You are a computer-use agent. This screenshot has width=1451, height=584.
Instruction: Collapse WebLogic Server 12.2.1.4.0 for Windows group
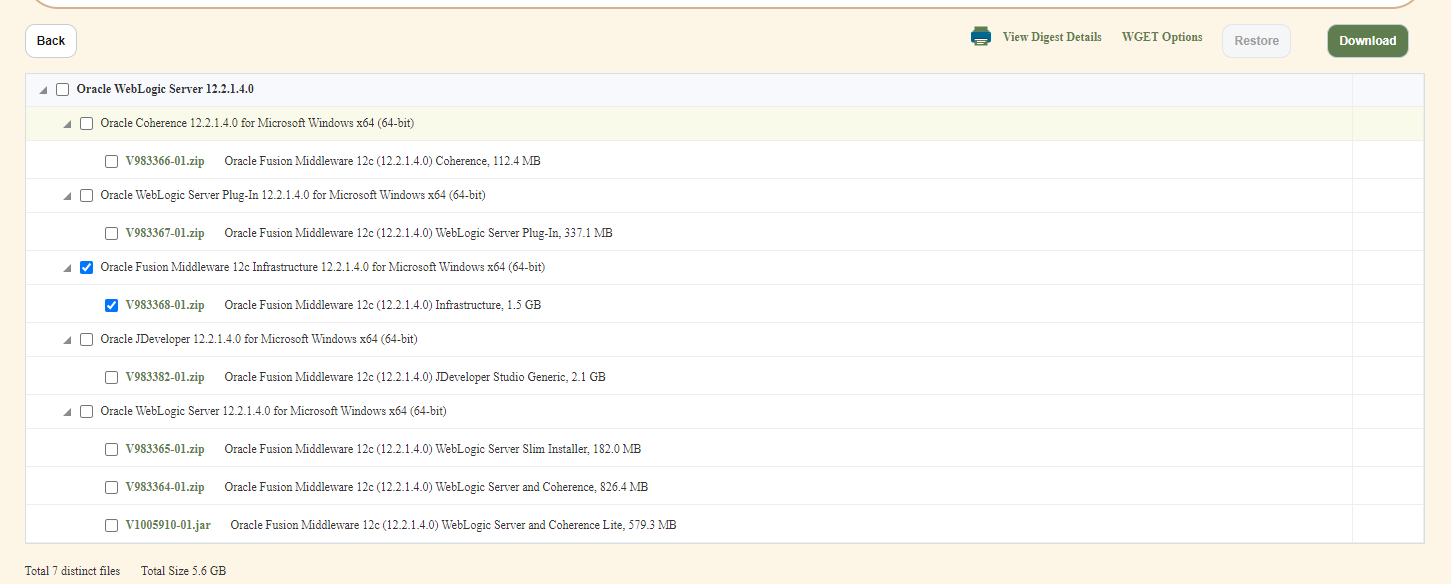coord(67,412)
